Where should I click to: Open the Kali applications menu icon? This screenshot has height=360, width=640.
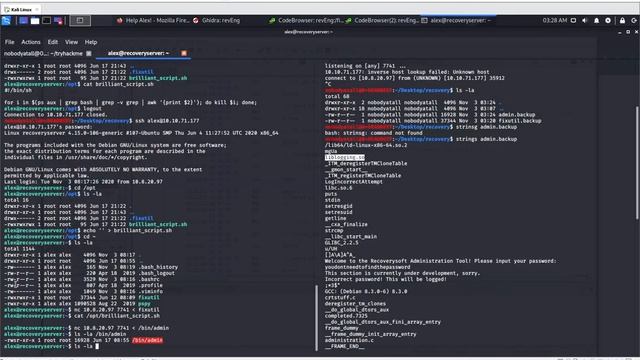point(6,20)
